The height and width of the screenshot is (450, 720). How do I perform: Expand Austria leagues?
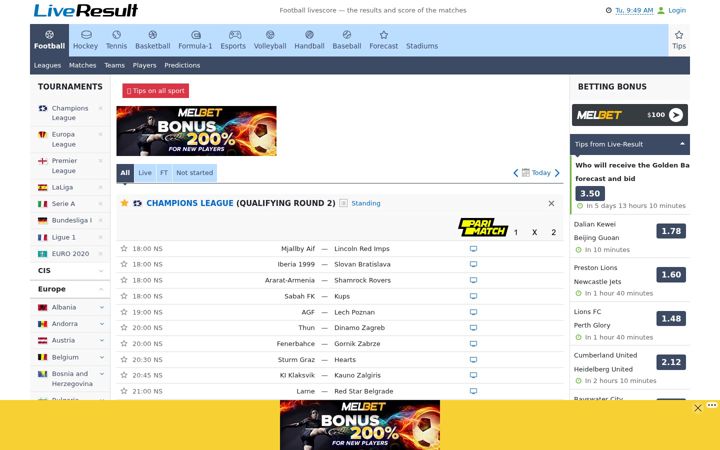(102, 340)
